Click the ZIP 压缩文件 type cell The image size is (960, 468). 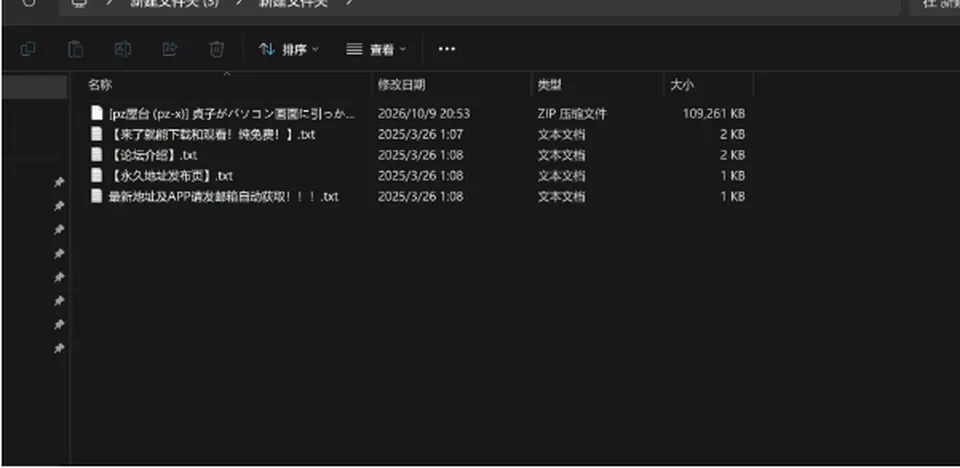tap(572, 113)
